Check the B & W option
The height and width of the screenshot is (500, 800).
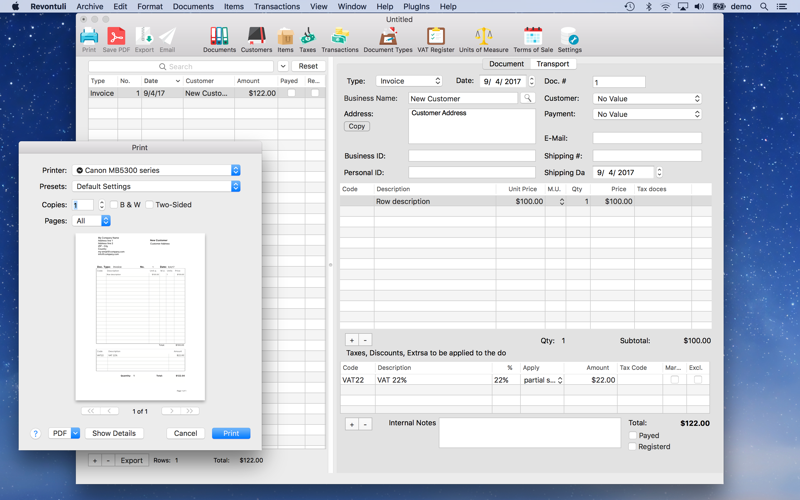pos(114,205)
